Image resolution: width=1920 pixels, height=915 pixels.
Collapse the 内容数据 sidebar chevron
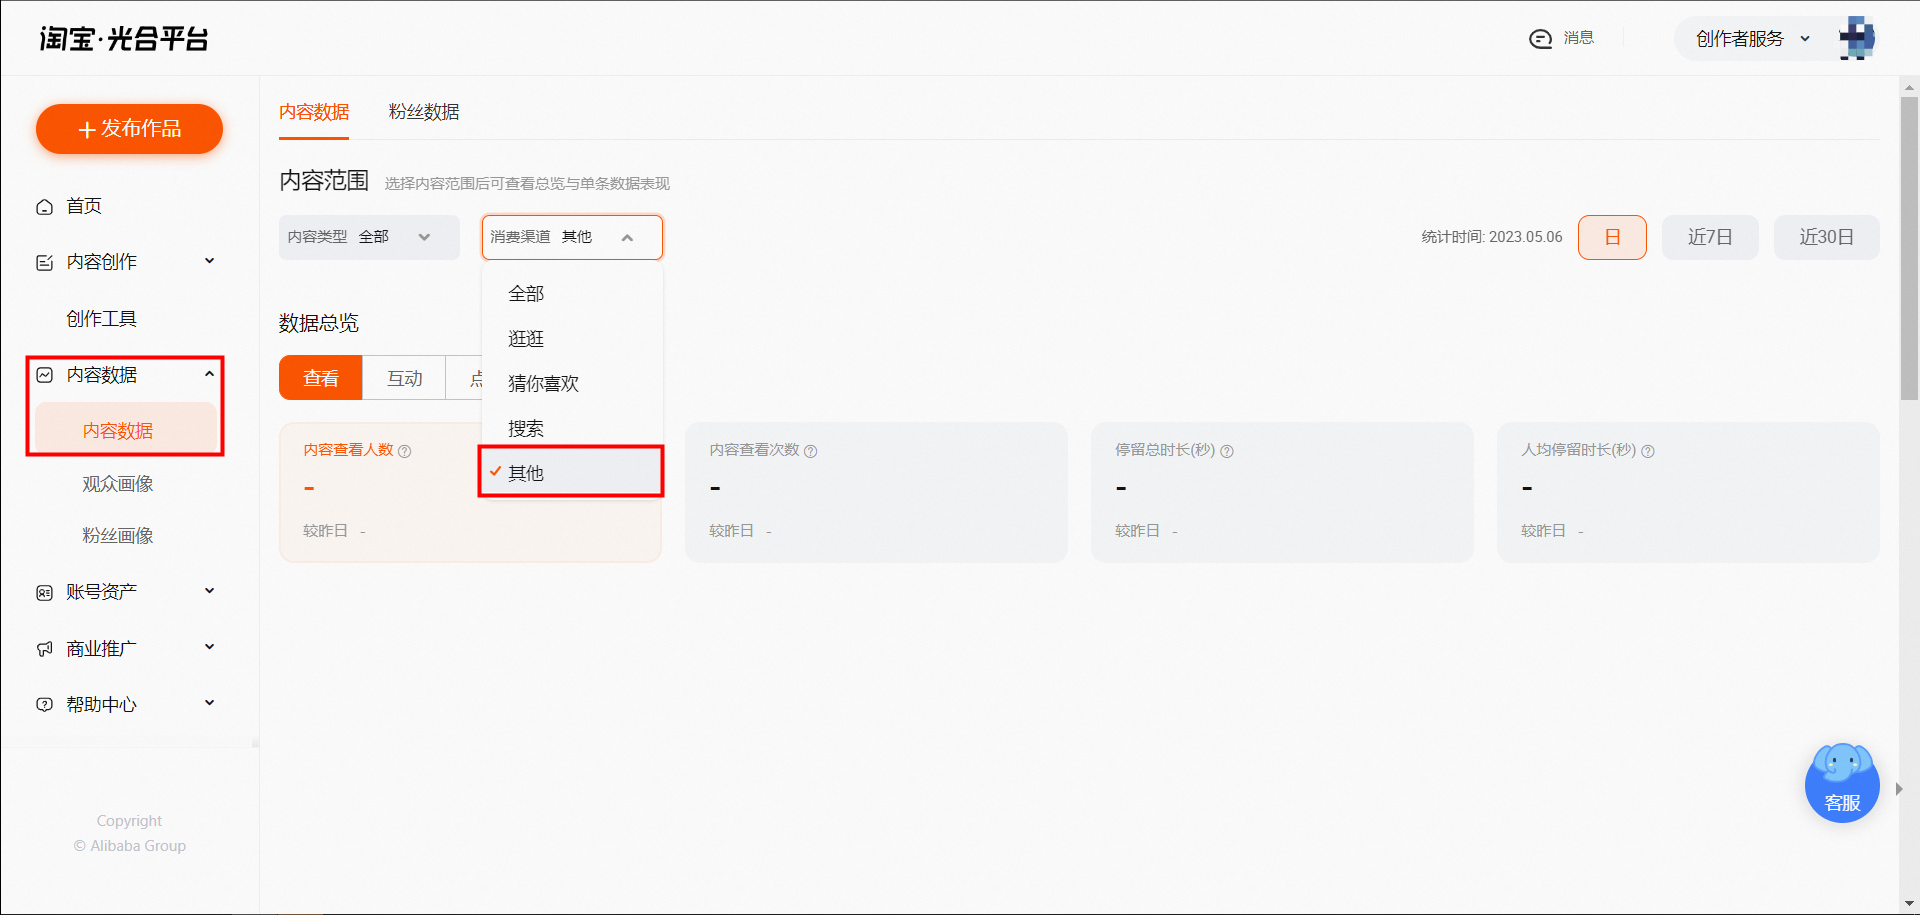[209, 374]
